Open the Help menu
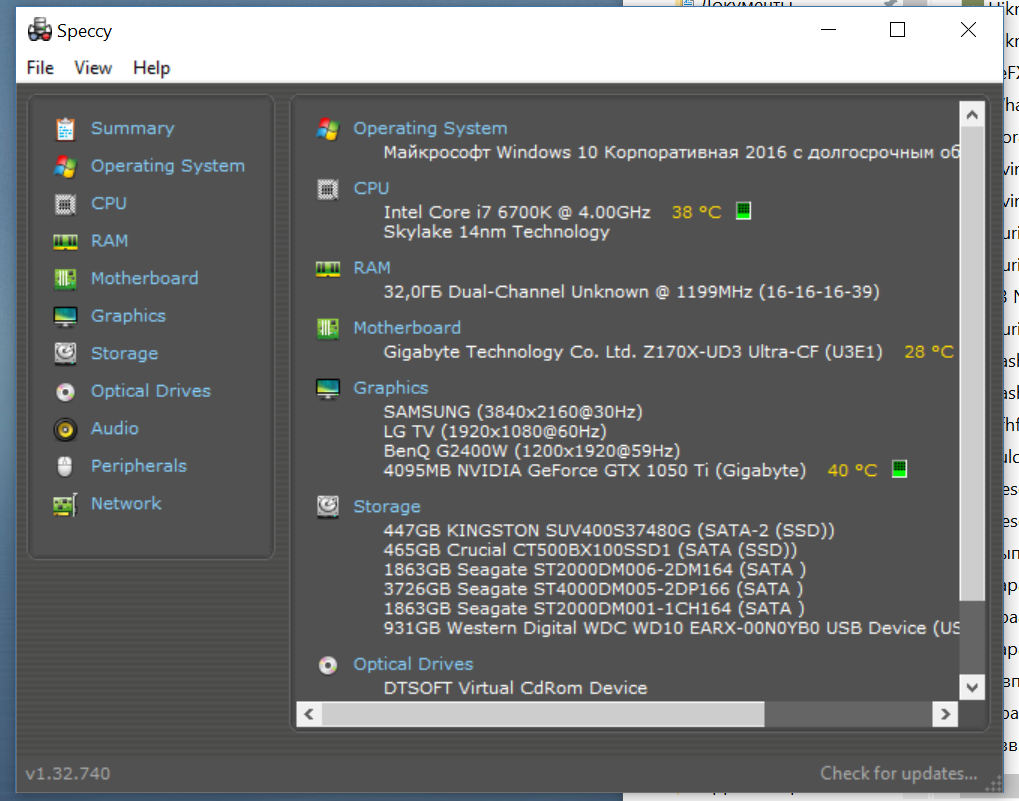Image resolution: width=1019 pixels, height=801 pixels. pyautogui.click(x=151, y=68)
